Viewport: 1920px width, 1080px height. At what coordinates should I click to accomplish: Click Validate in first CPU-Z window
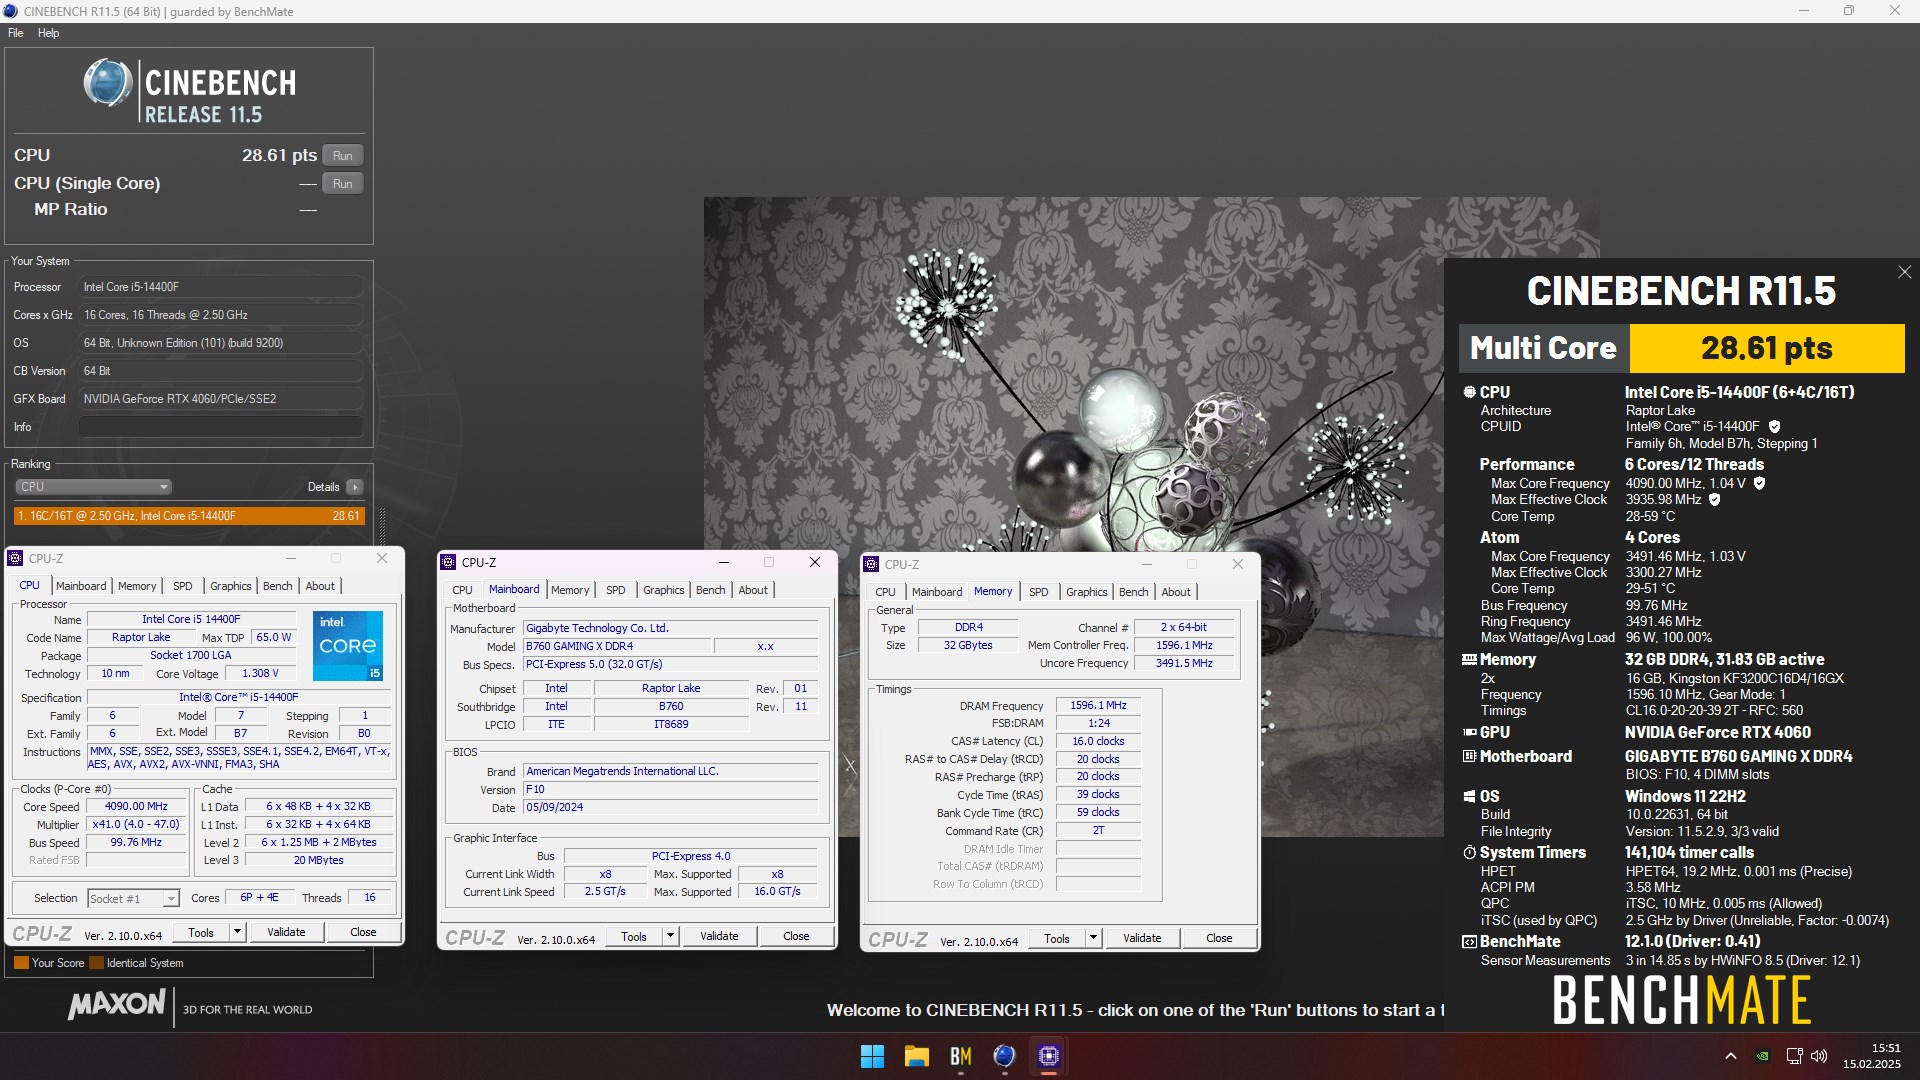point(286,932)
